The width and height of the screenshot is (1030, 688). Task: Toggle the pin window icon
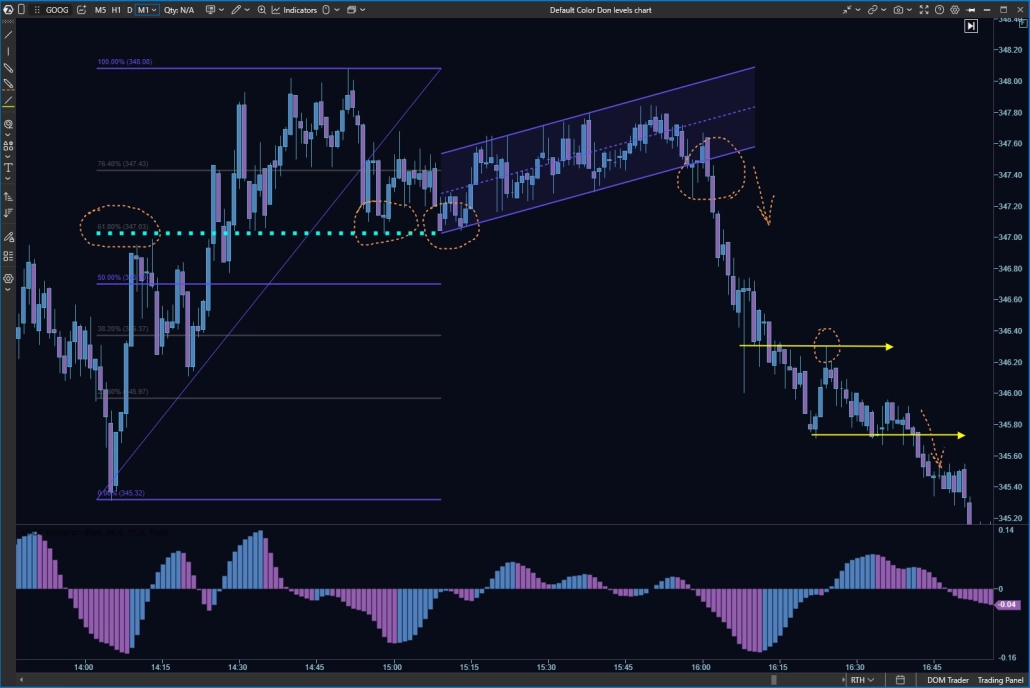[x=971, y=10]
